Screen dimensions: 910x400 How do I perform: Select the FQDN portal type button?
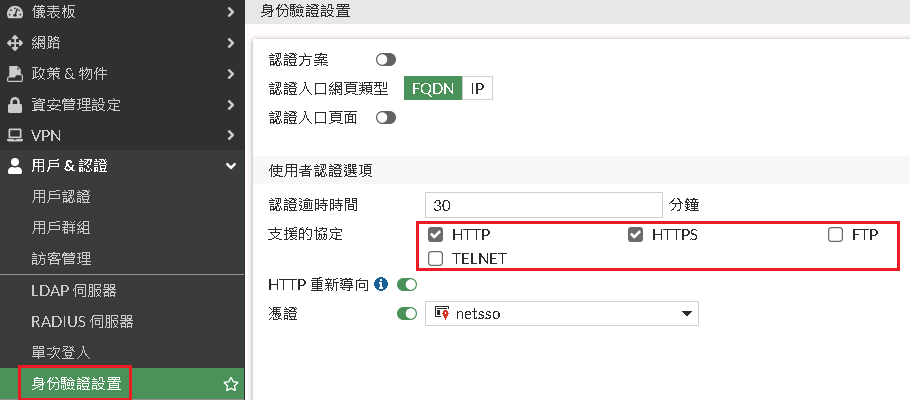433,88
